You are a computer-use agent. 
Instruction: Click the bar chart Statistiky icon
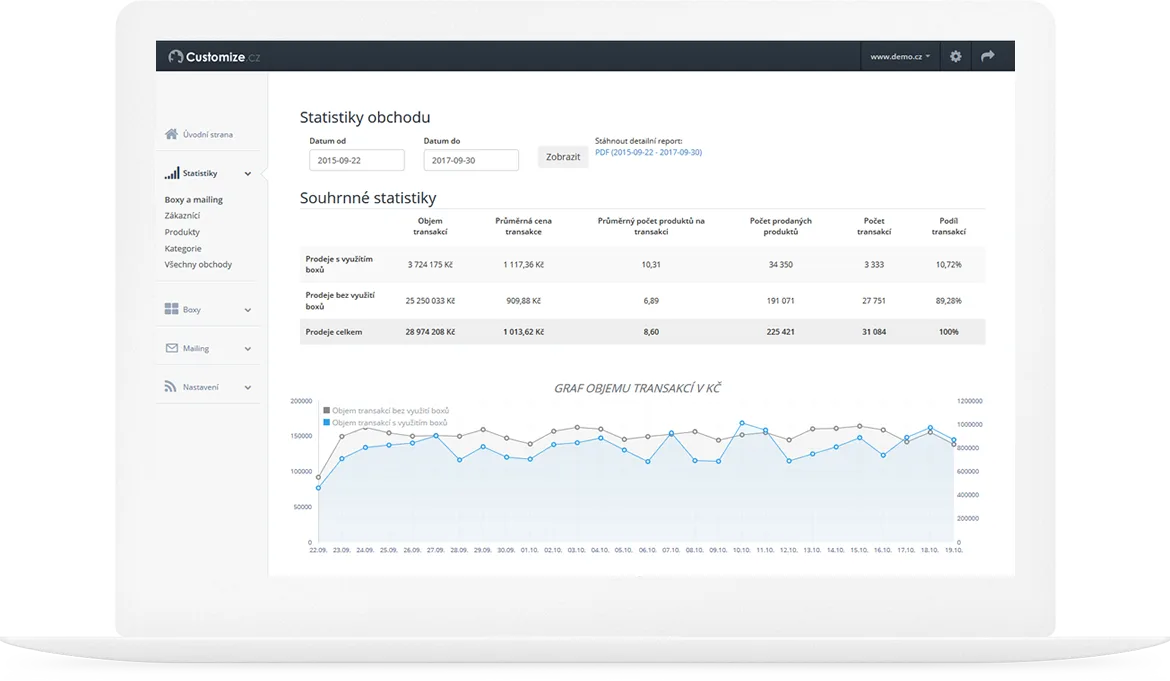pos(172,173)
